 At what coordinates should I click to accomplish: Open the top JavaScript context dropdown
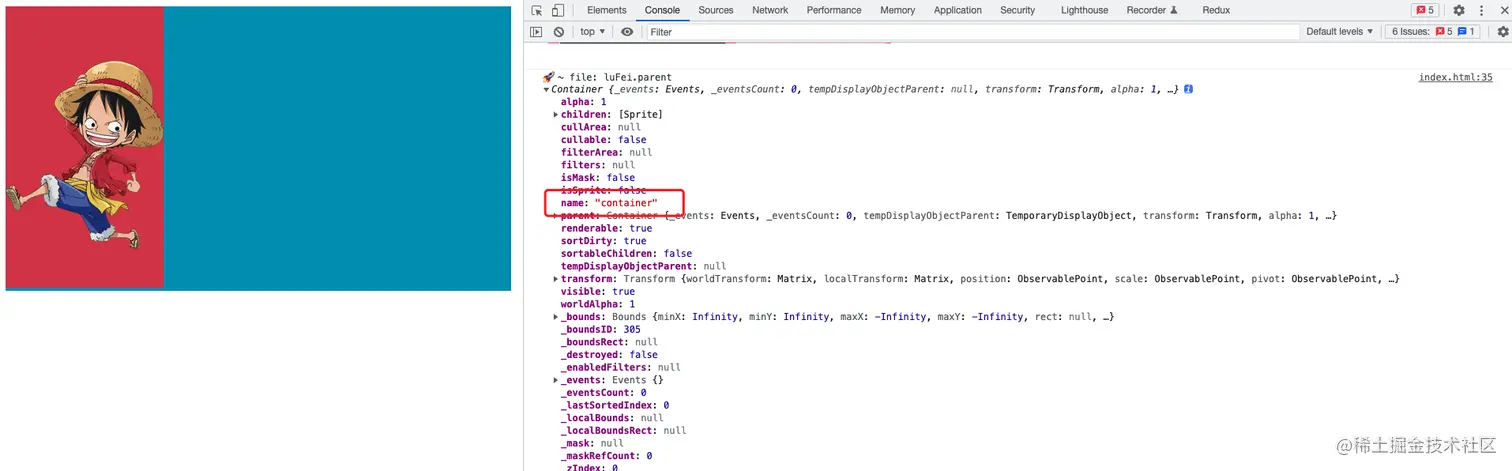[x=592, y=32]
